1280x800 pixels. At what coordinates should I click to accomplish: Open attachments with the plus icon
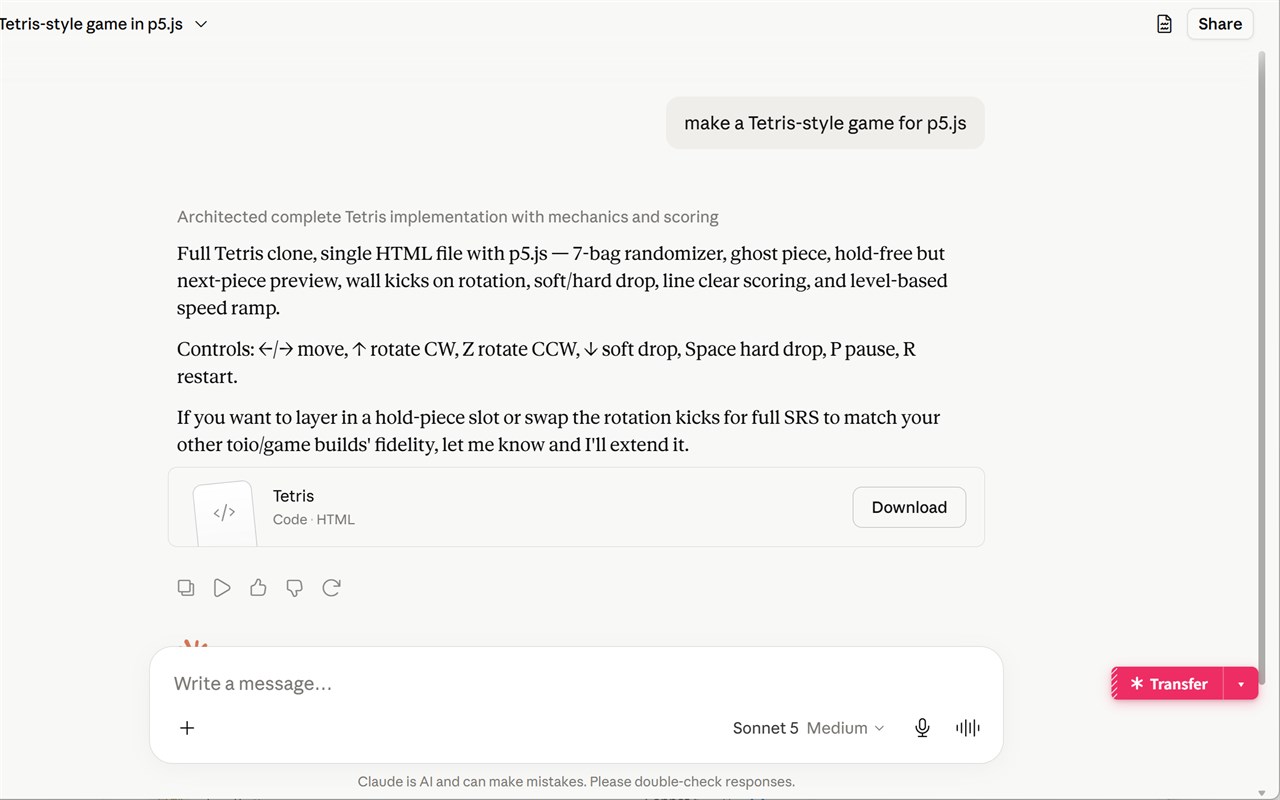click(187, 728)
